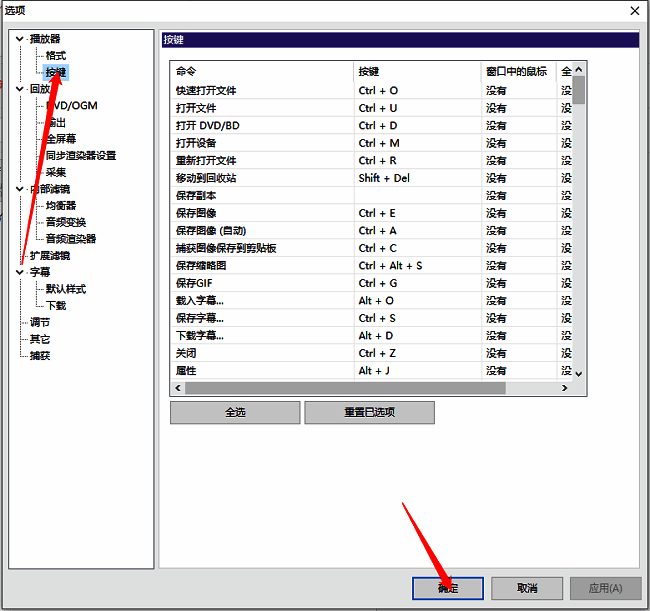The height and width of the screenshot is (611, 650).
Task: Click the Ctrl + O shortcut cell
Action: (378, 90)
